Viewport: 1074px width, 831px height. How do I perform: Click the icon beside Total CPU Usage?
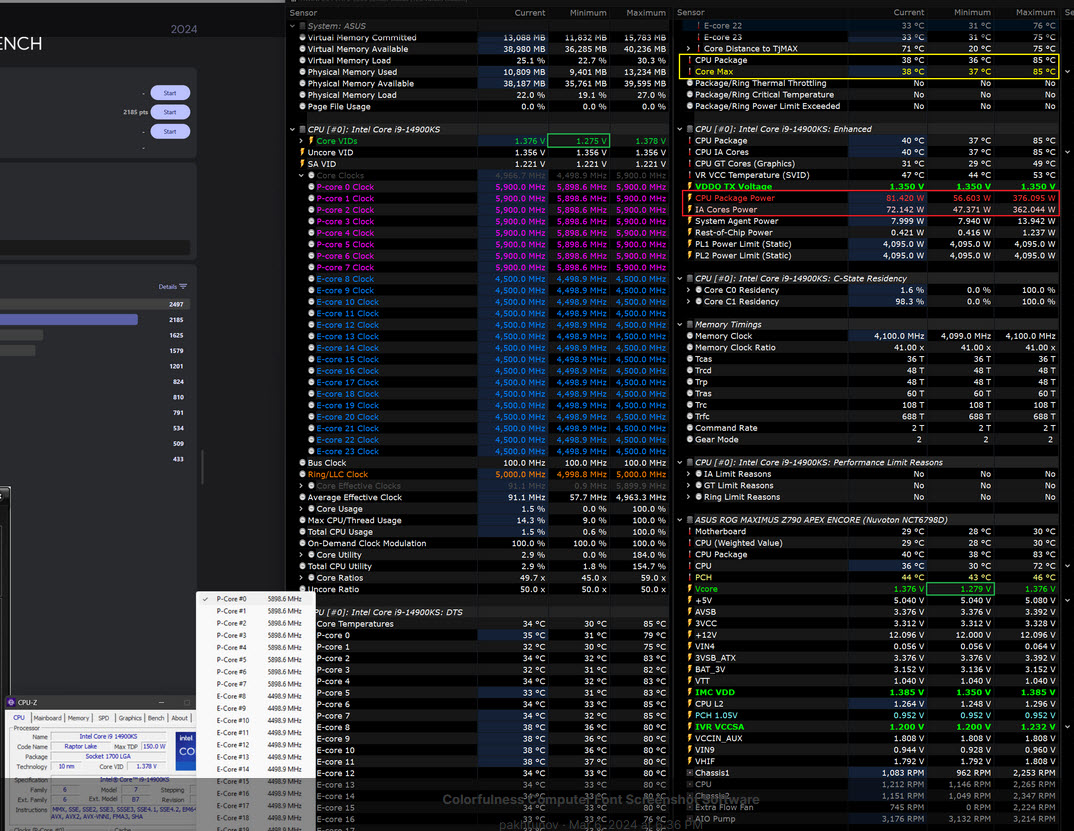[x=302, y=532]
